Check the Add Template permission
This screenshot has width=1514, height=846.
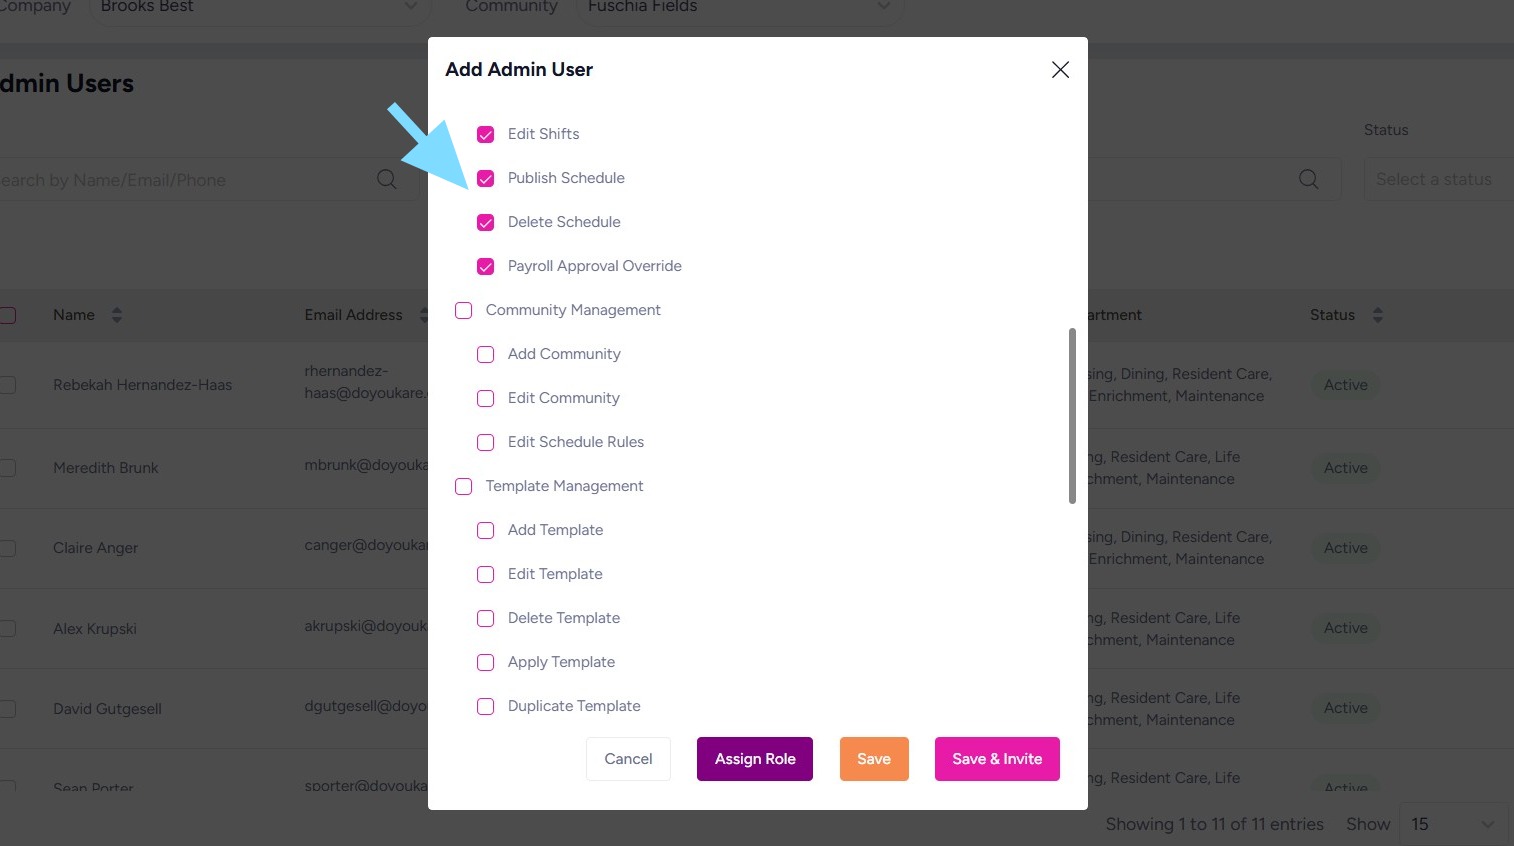pyautogui.click(x=486, y=530)
